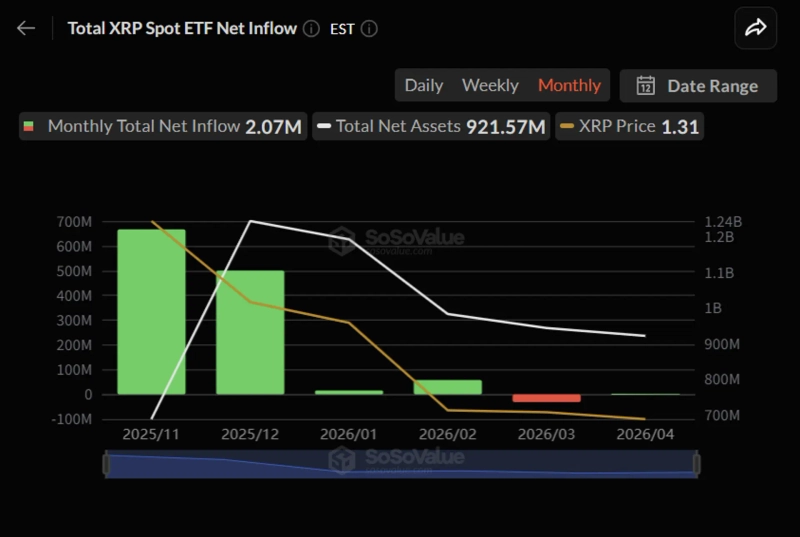Viewport: 800px width, 537px height.
Task: Toggle Monthly Total Net Inflow series
Action: point(143,127)
